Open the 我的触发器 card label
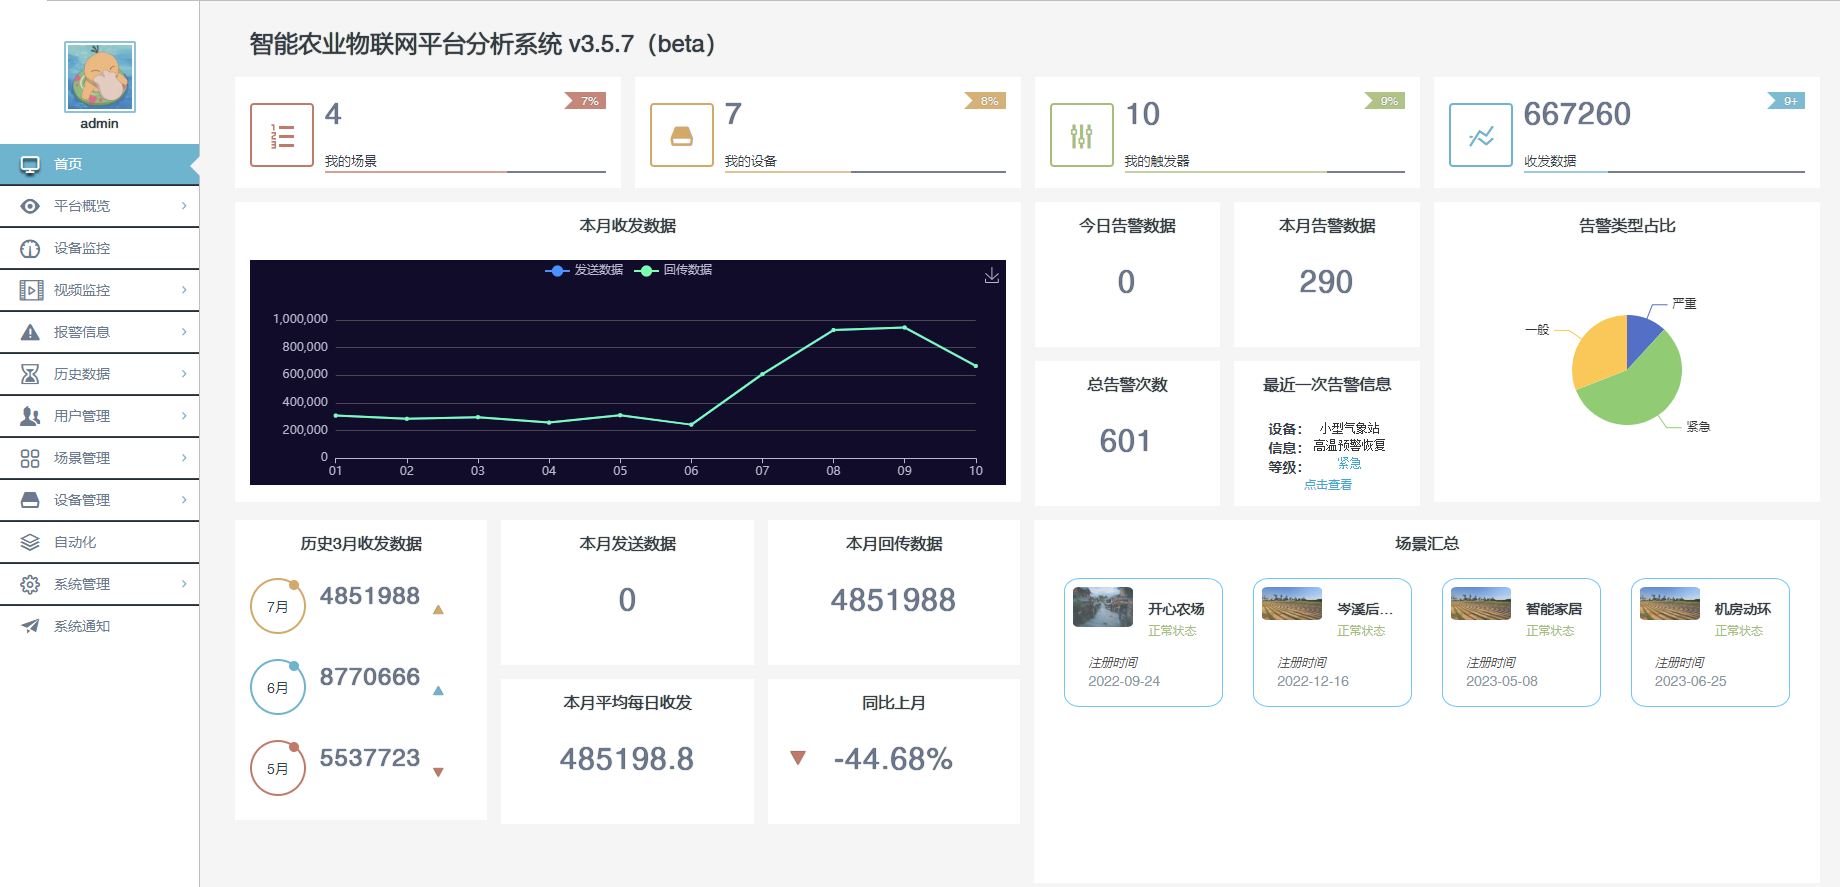Screen dimensions: 1840x887 (1157, 161)
